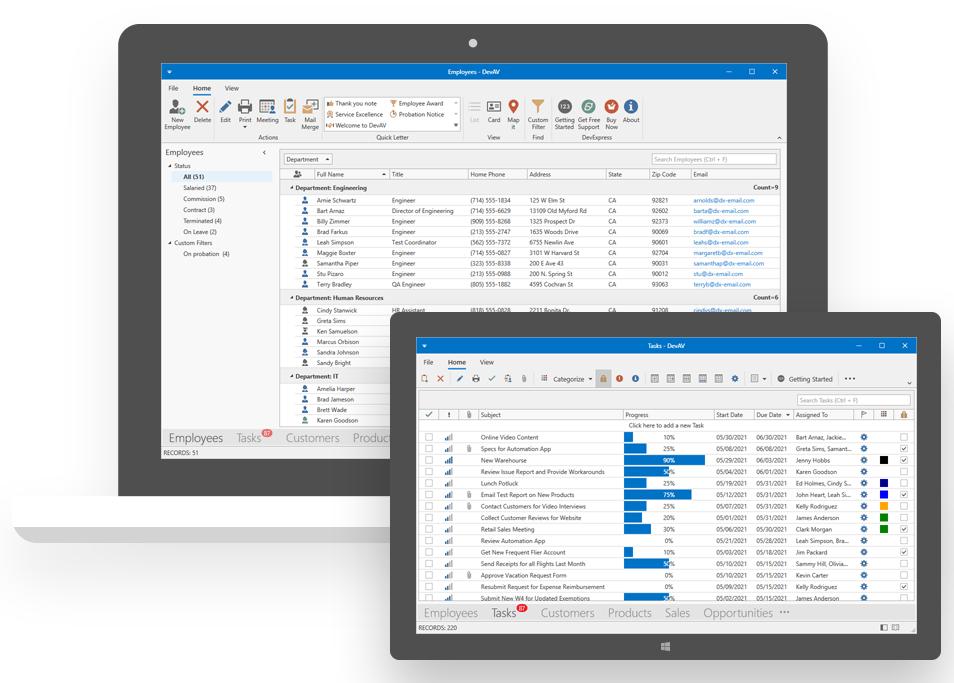Open File menu in Employees window

173,88
